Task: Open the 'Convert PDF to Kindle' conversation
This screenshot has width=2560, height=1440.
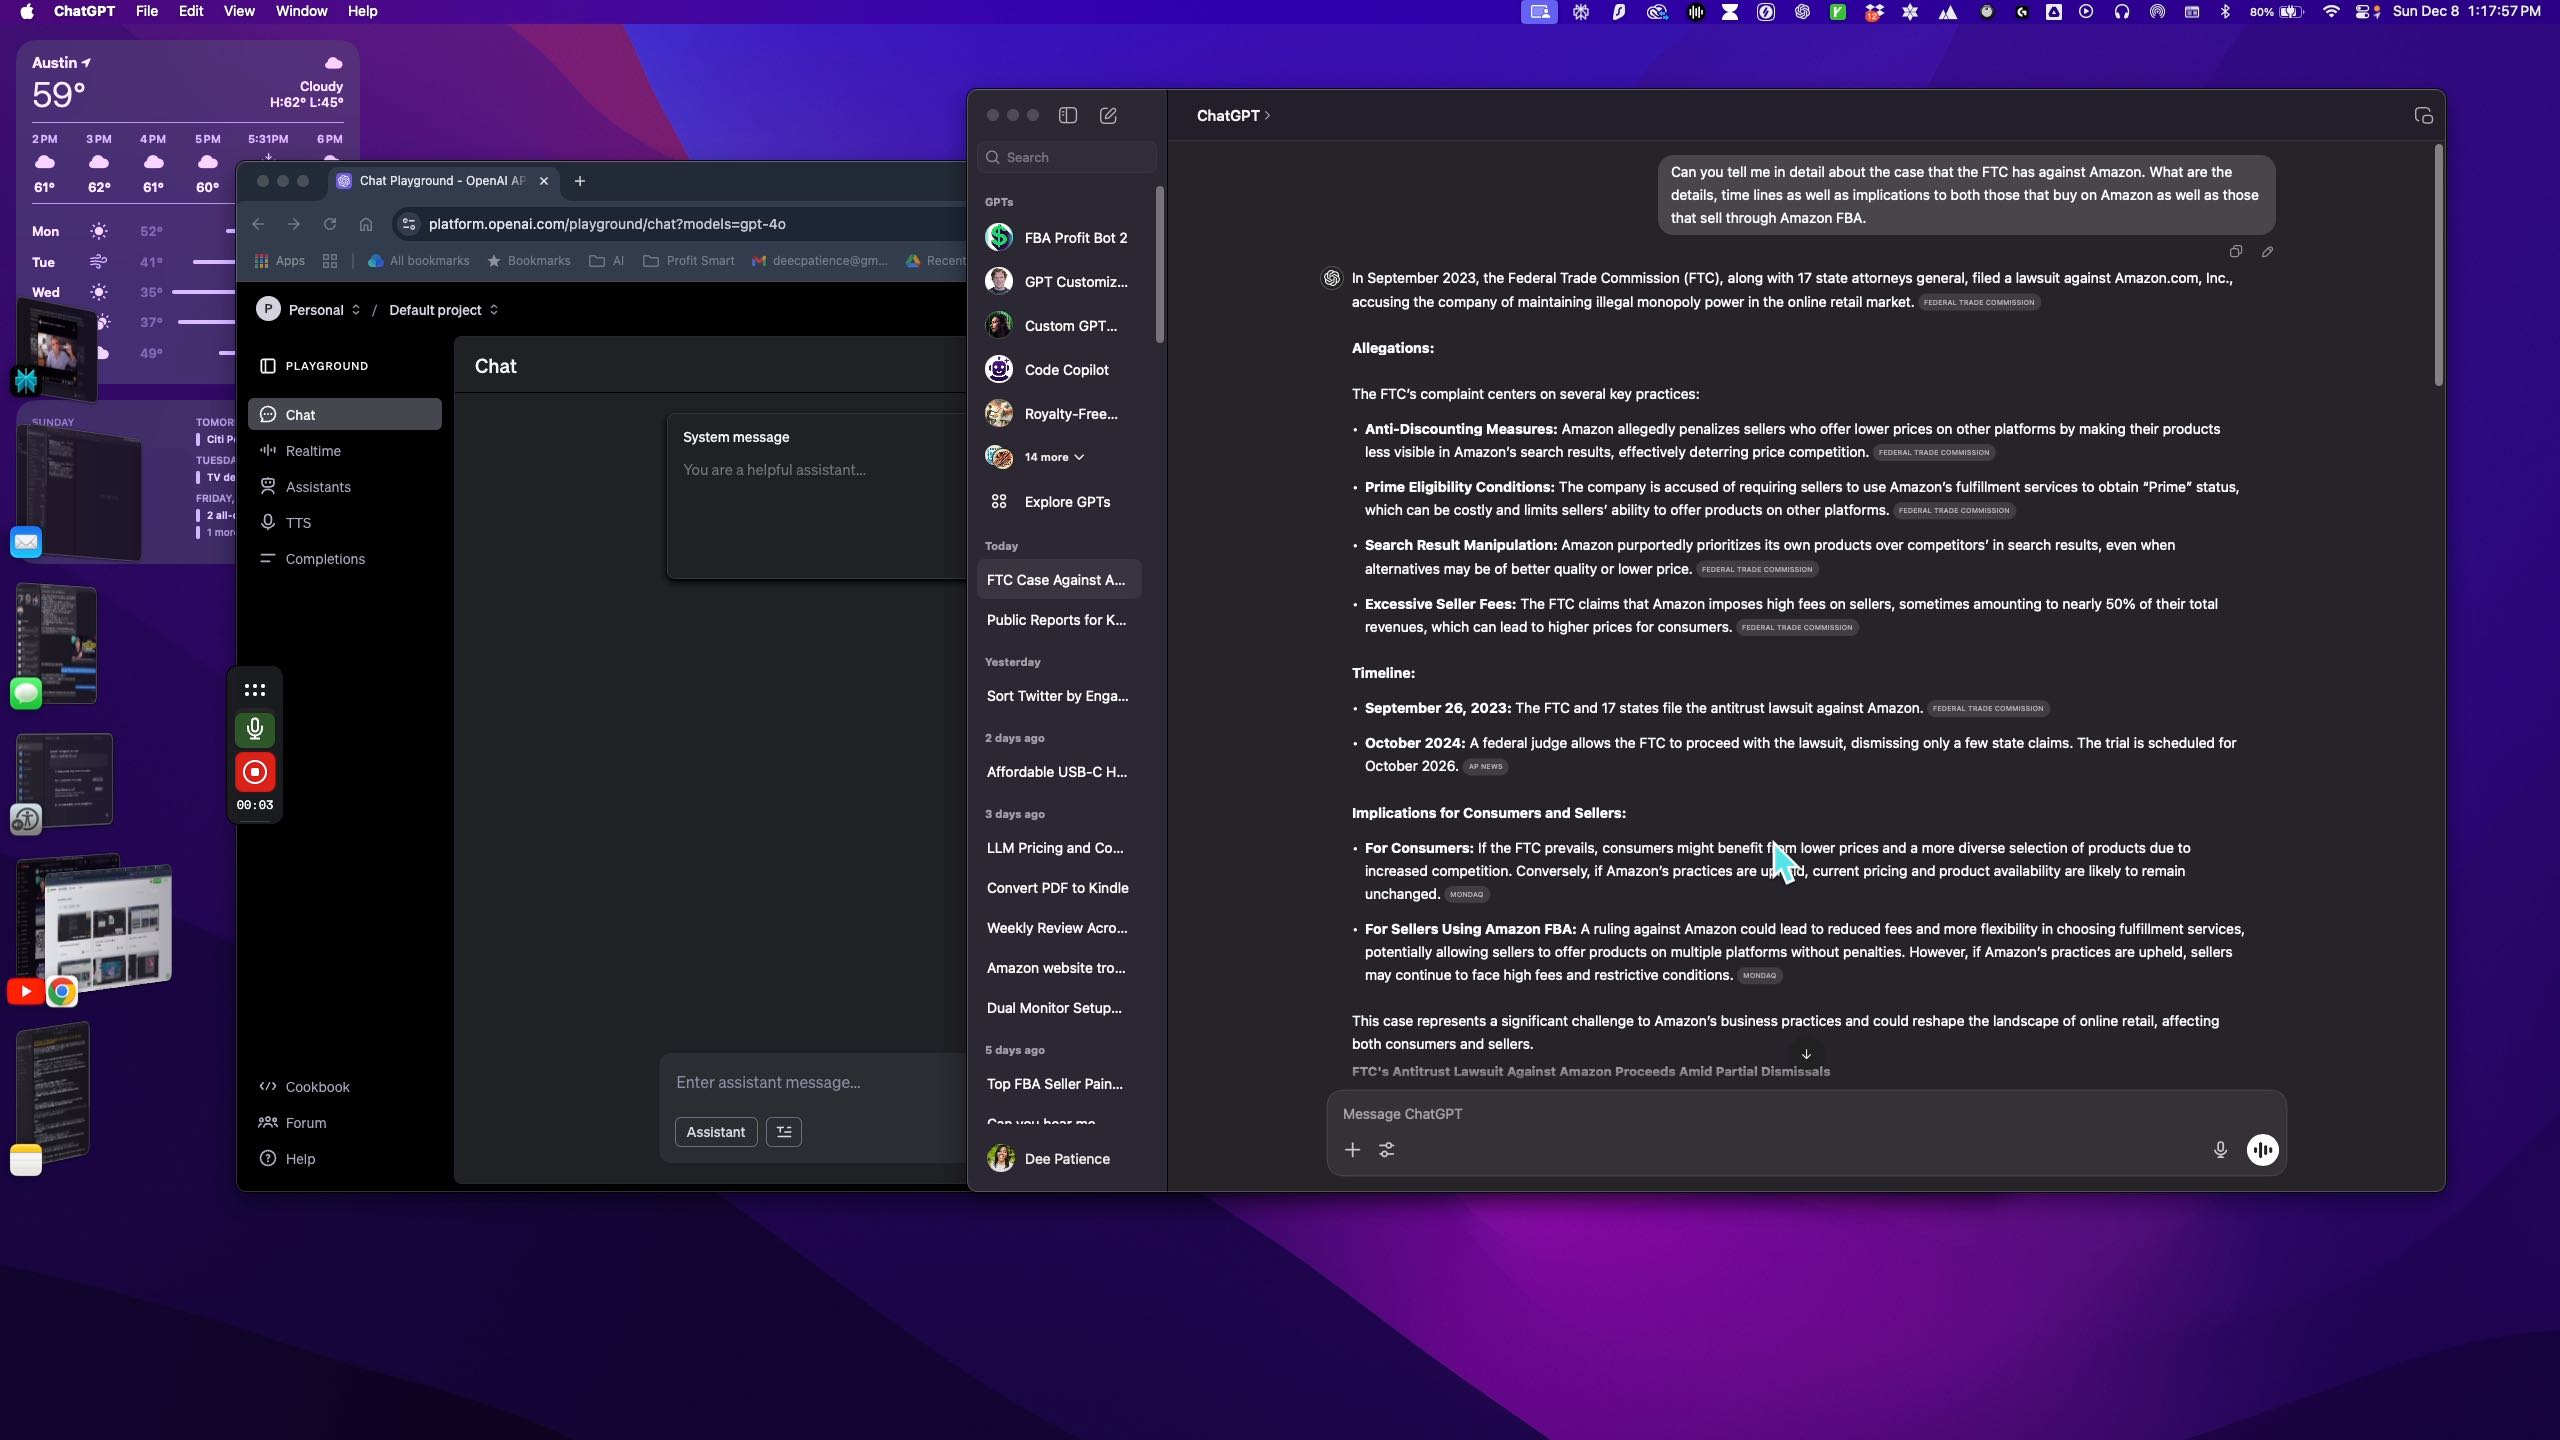Action: click(x=1059, y=888)
